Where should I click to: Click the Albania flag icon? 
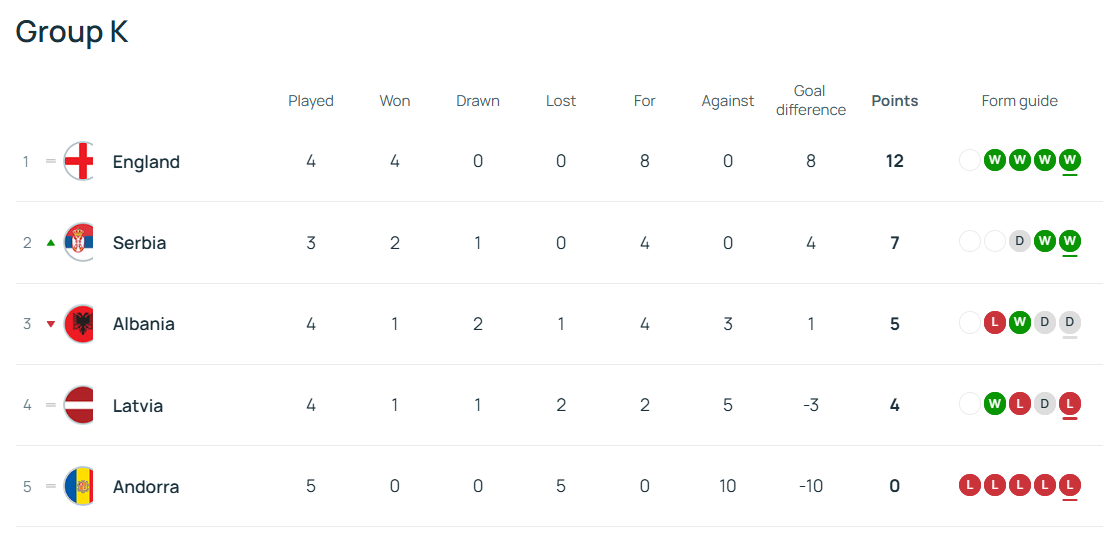pyautogui.click(x=79, y=324)
